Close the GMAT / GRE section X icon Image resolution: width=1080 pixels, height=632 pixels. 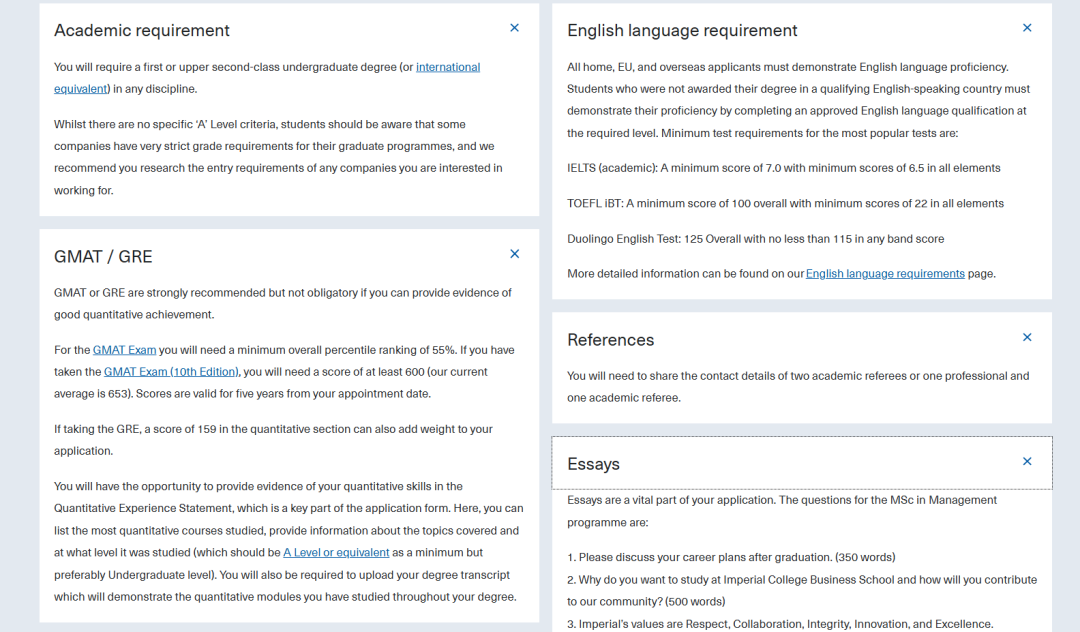(x=514, y=254)
